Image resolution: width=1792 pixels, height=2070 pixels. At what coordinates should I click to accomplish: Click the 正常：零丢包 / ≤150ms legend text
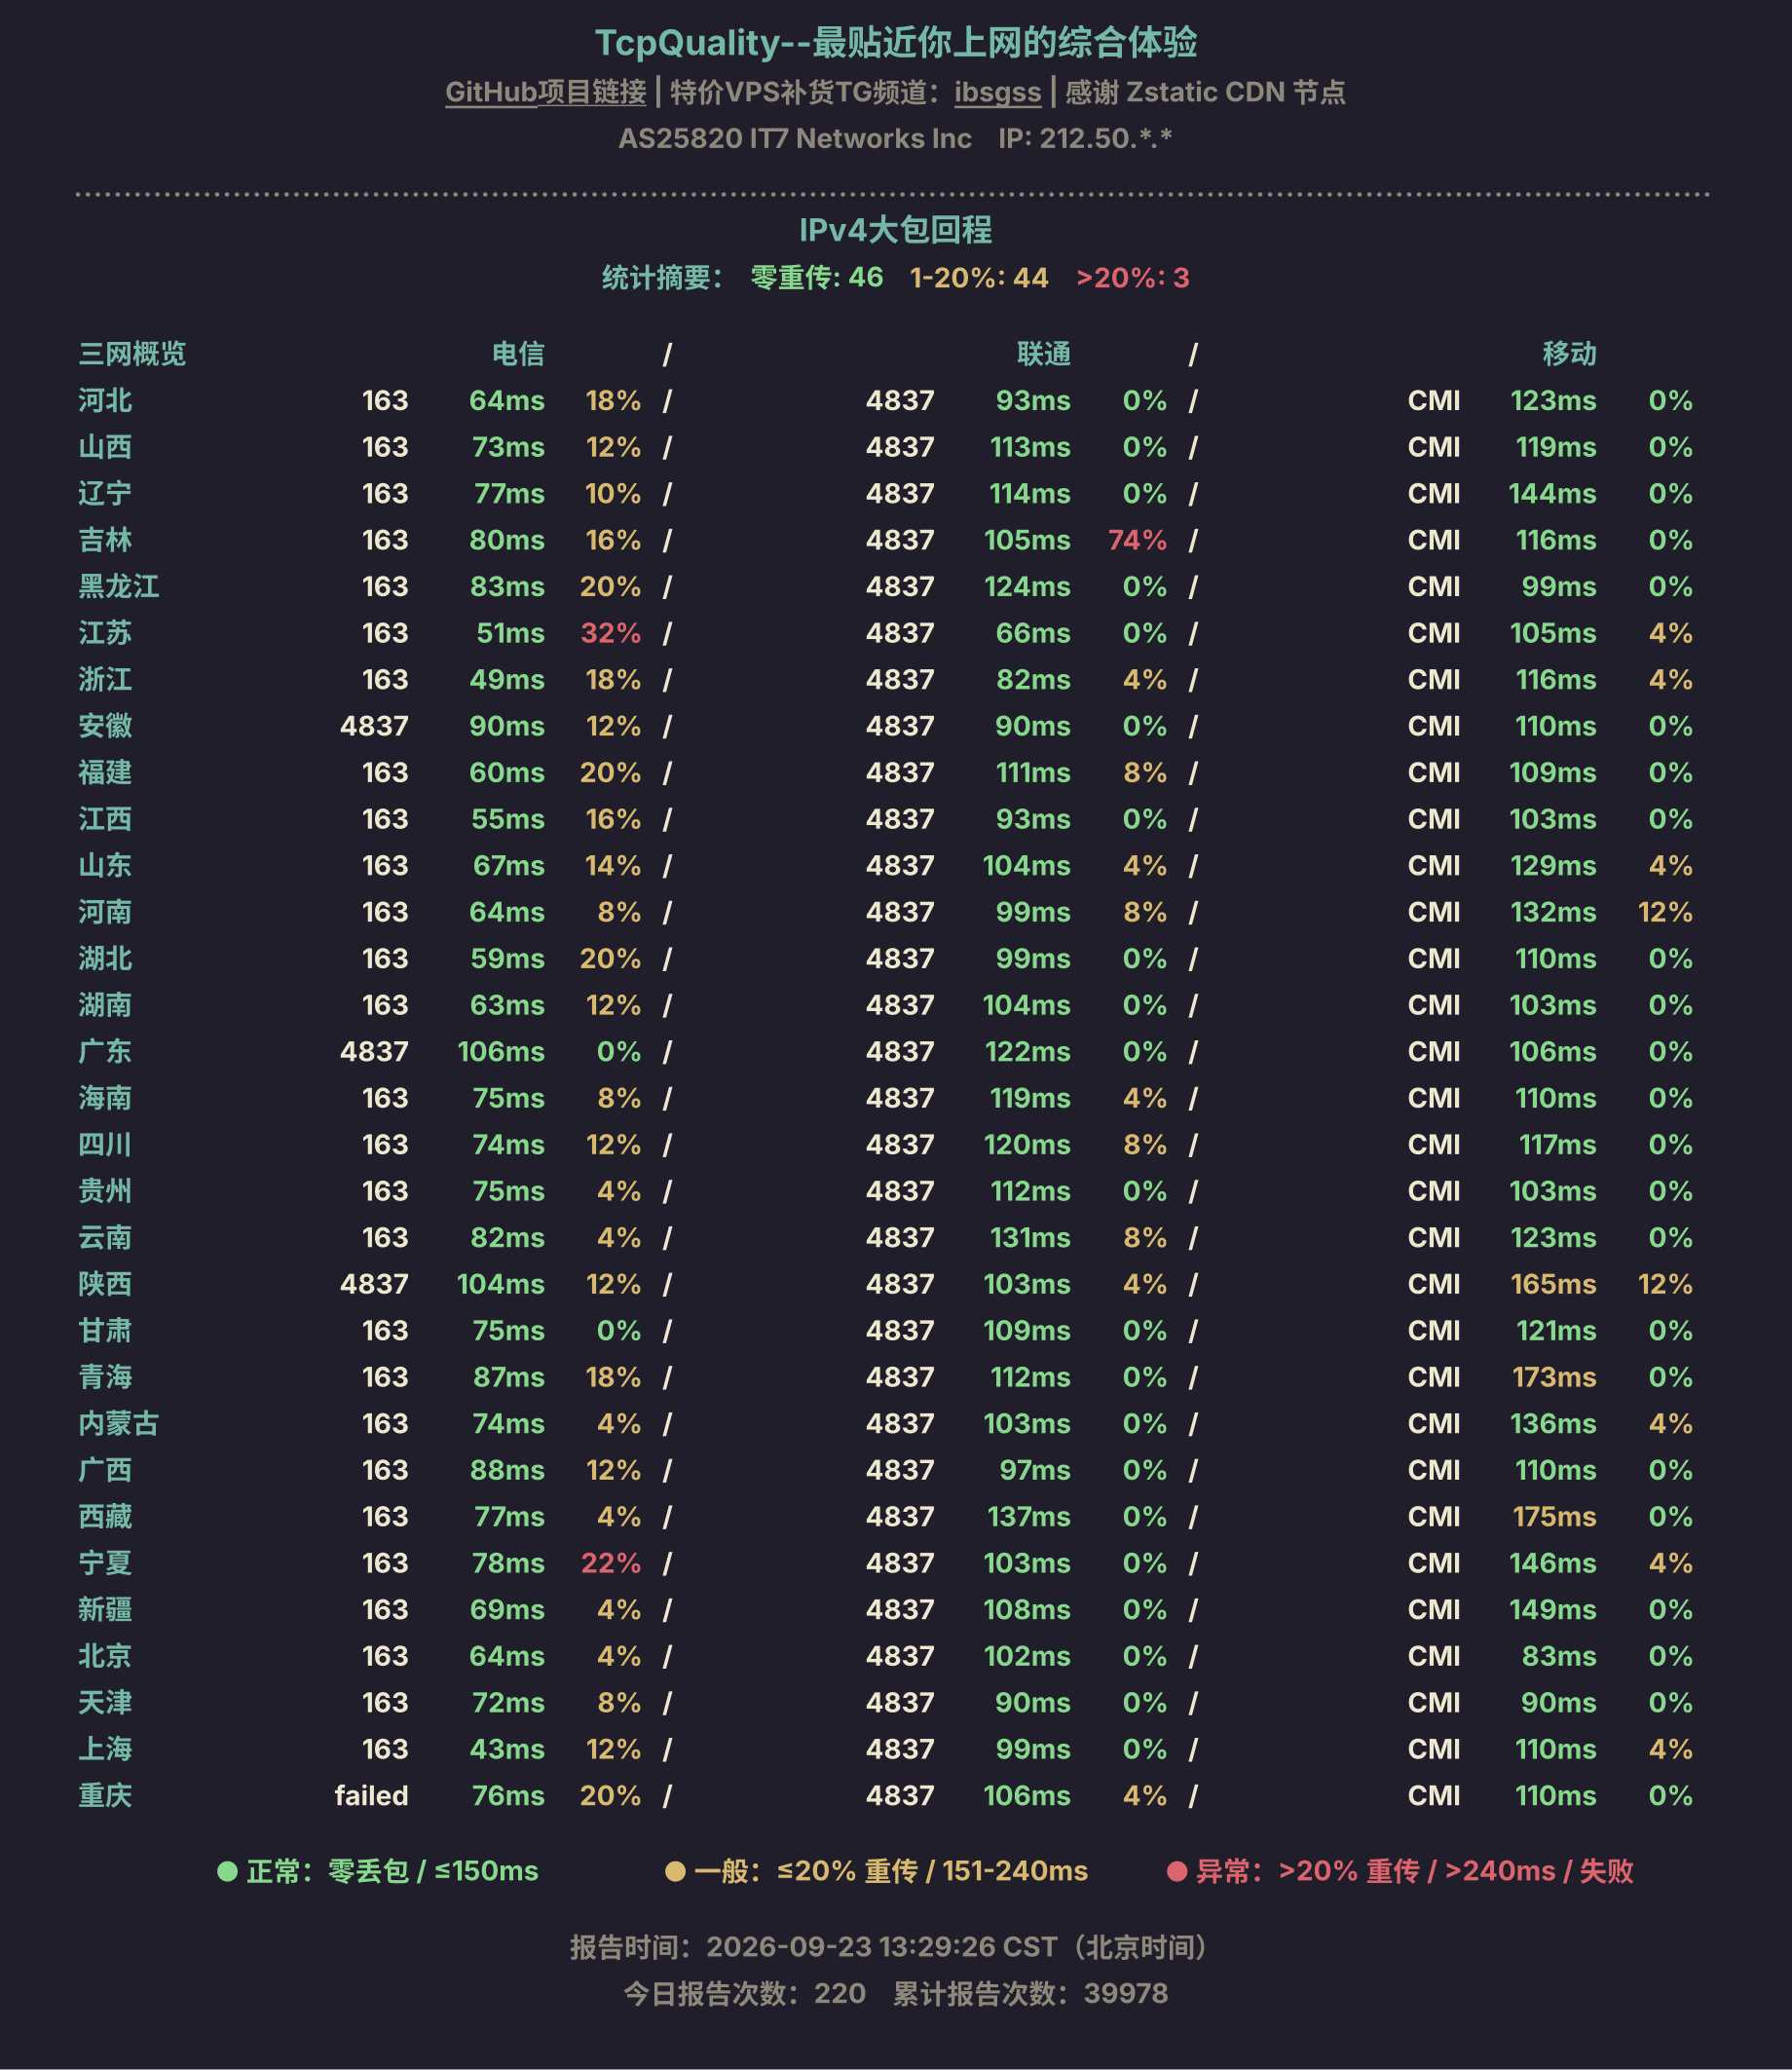coord(392,1871)
